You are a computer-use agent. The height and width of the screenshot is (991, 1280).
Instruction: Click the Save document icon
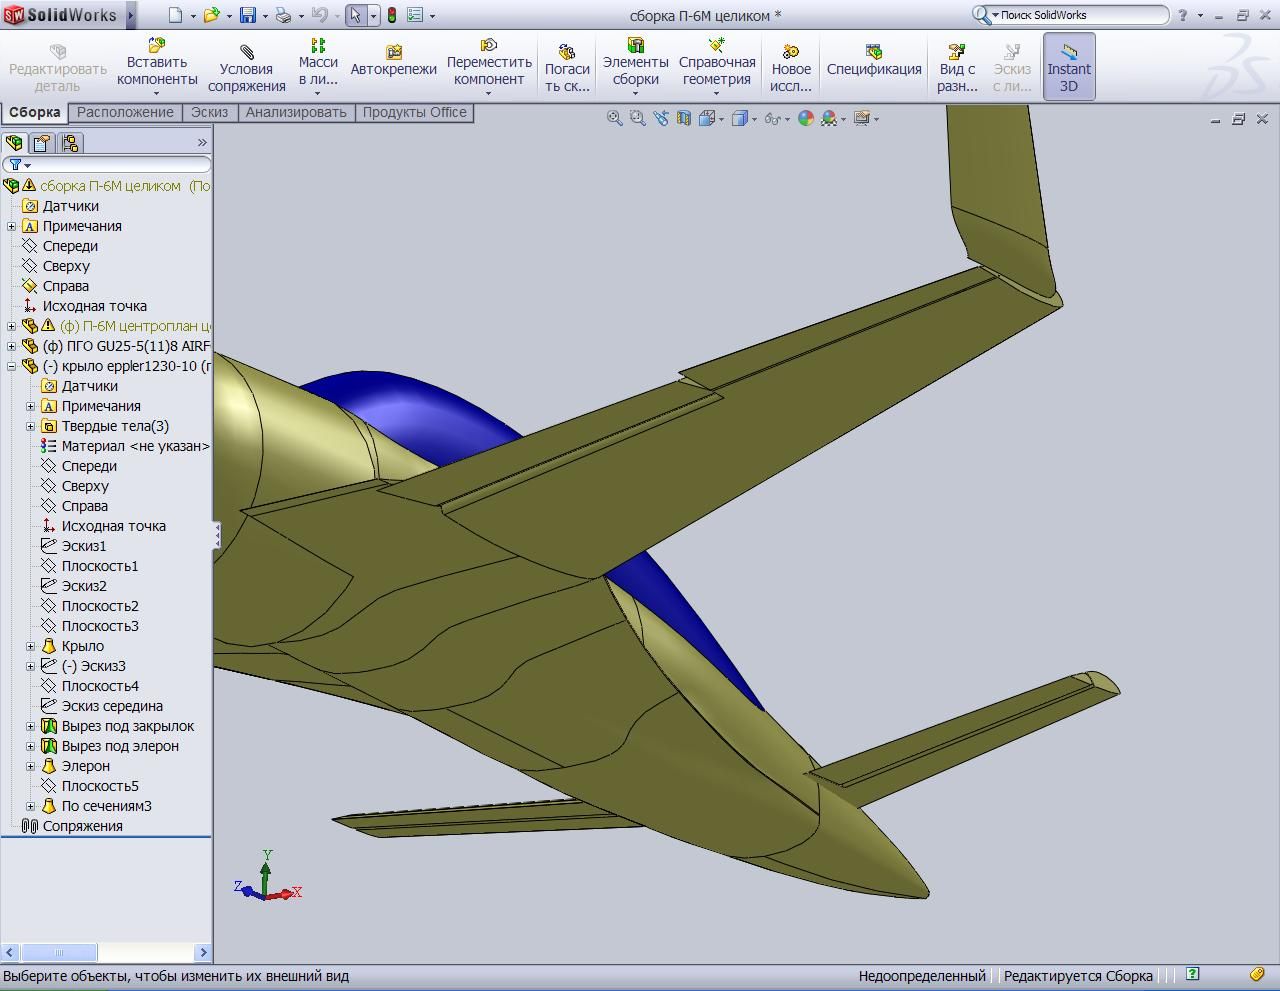(x=247, y=15)
